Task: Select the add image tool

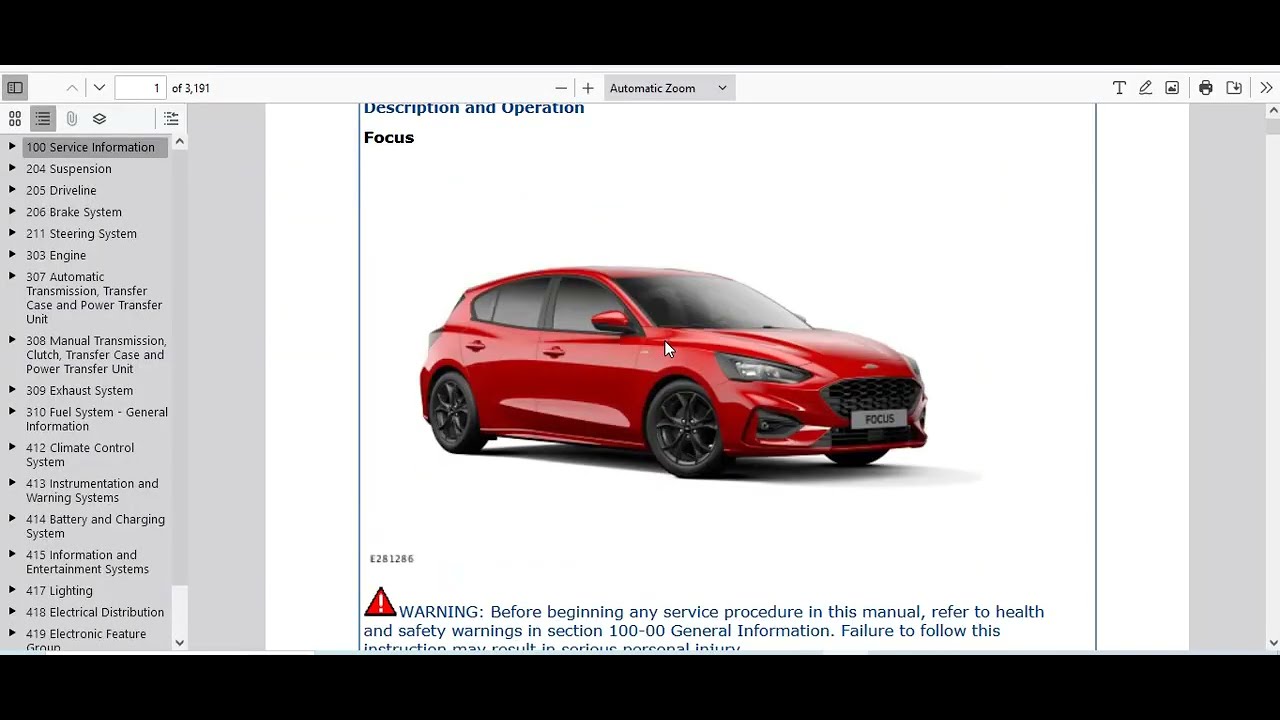Action: click(1172, 88)
